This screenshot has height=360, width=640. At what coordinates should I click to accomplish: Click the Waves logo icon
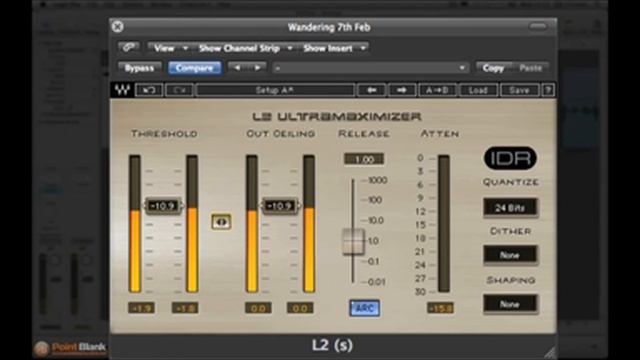[122, 90]
